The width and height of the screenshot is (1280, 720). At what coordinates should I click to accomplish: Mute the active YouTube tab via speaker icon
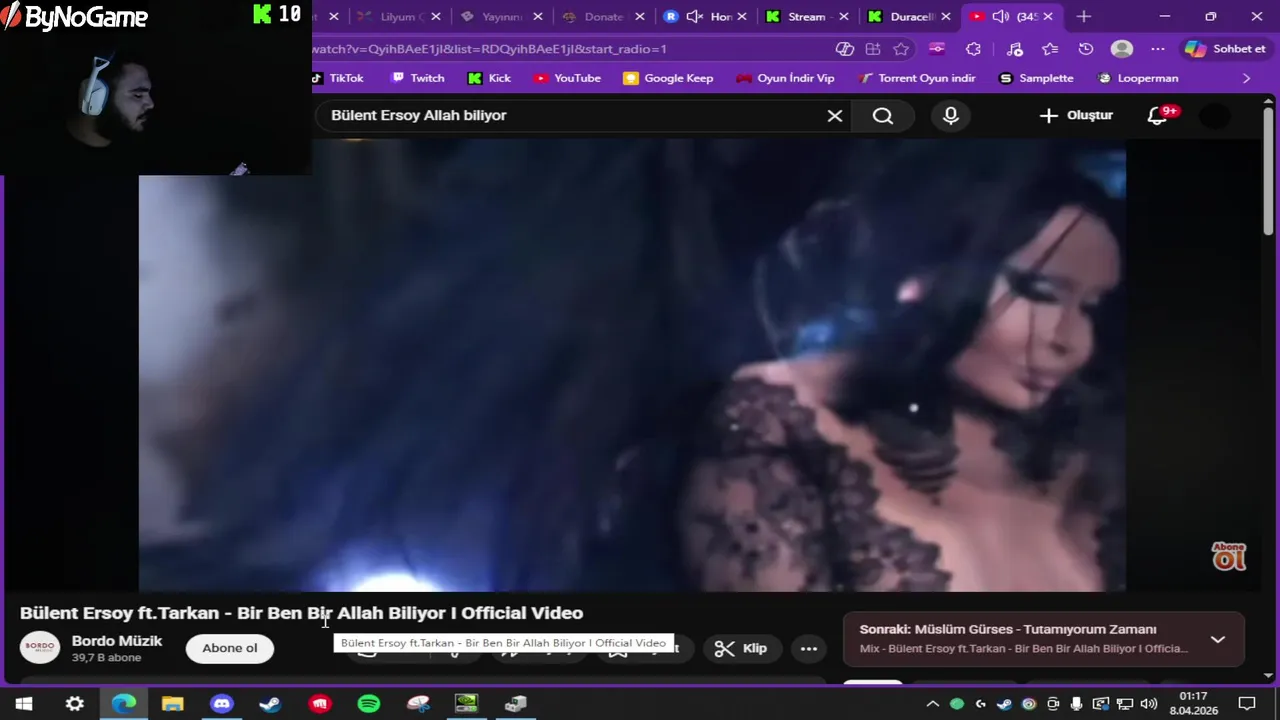(x=1001, y=17)
